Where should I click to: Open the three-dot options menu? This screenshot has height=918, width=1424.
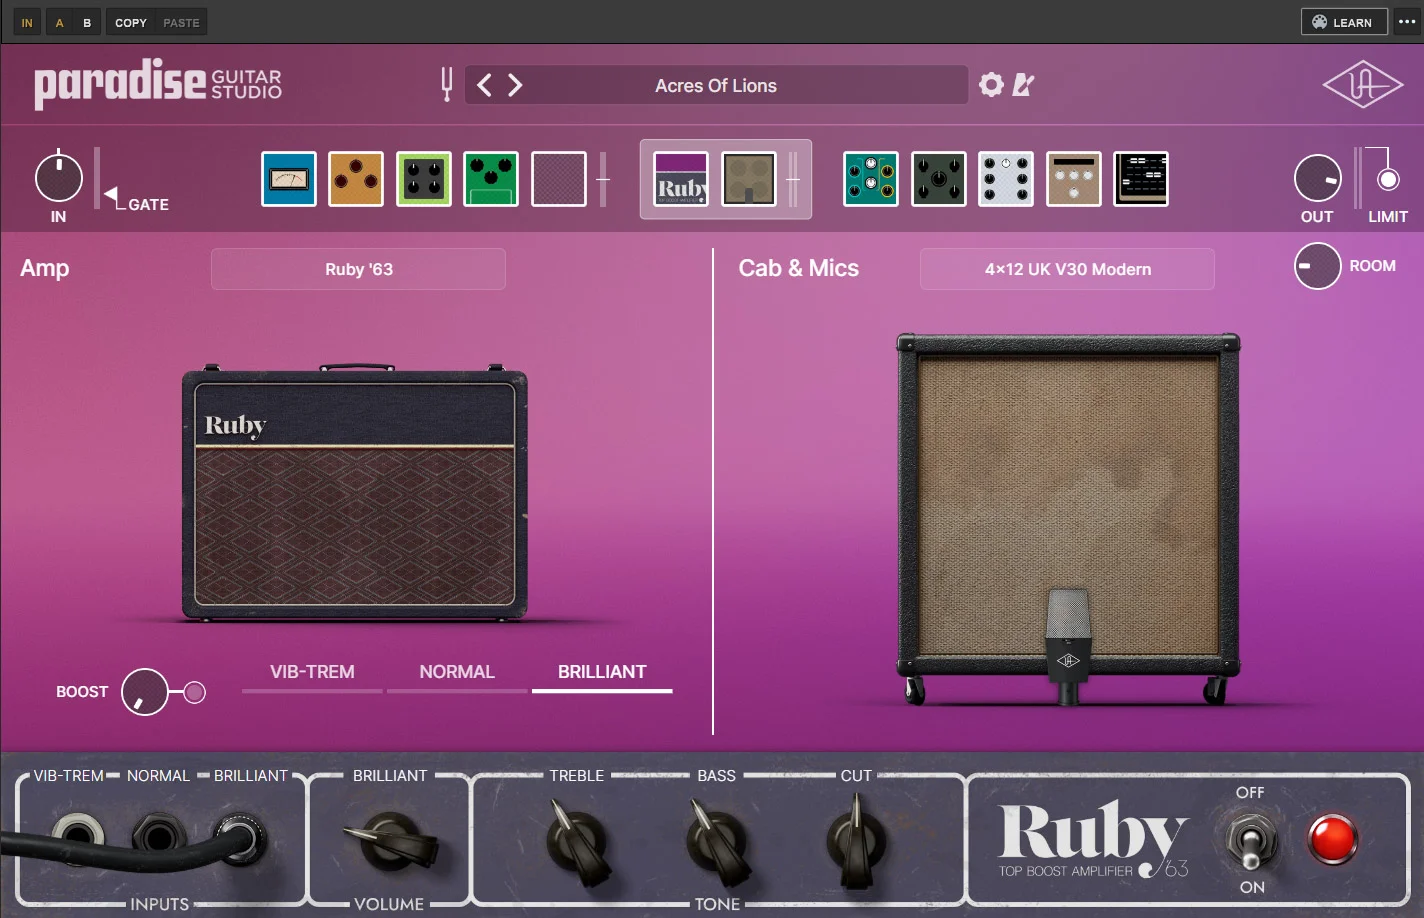1407,22
